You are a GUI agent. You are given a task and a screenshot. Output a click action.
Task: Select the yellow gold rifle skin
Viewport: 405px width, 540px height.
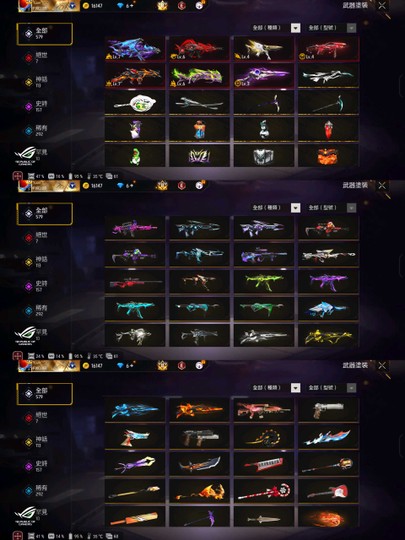[328, 335]
